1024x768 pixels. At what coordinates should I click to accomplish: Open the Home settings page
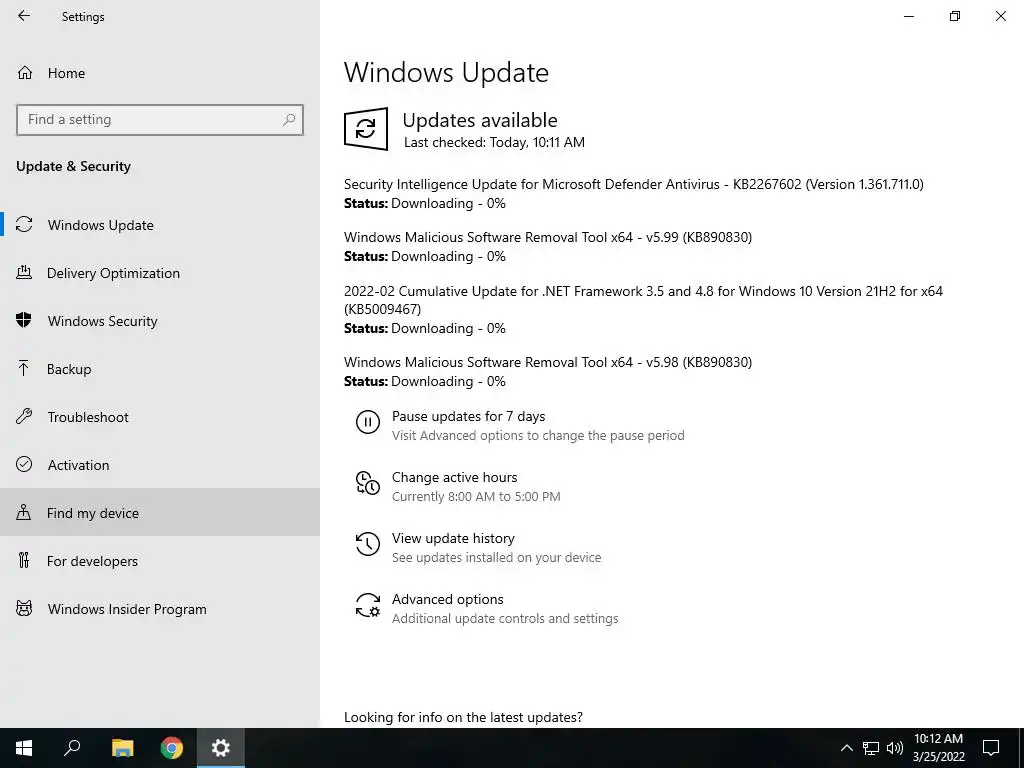coord(159,73)
